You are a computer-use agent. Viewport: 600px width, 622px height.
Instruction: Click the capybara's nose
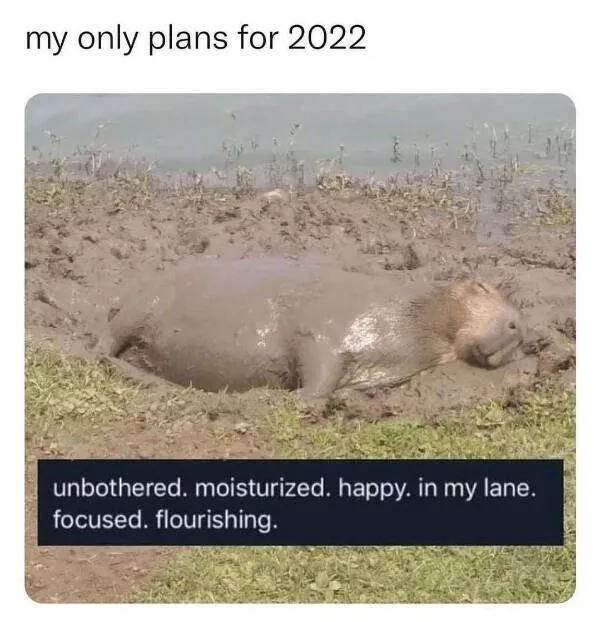[512, 326]
